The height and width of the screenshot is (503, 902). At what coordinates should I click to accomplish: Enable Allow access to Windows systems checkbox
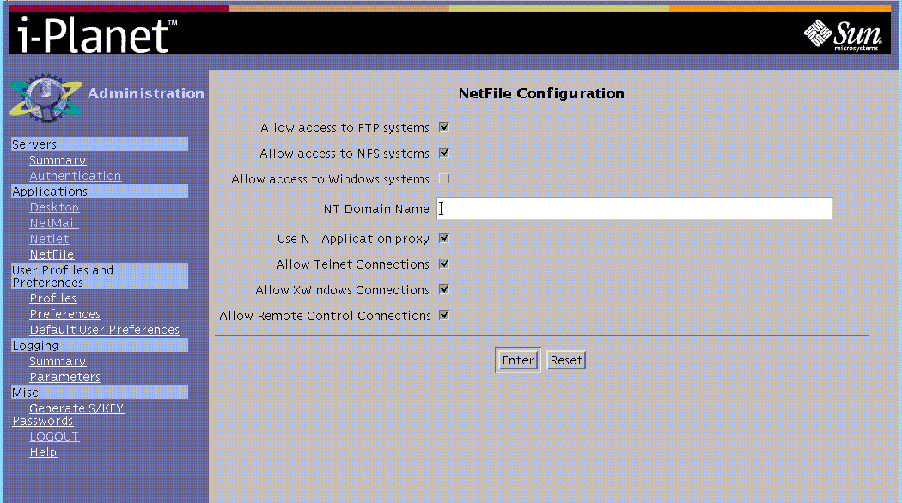click(x=444, y=179)
